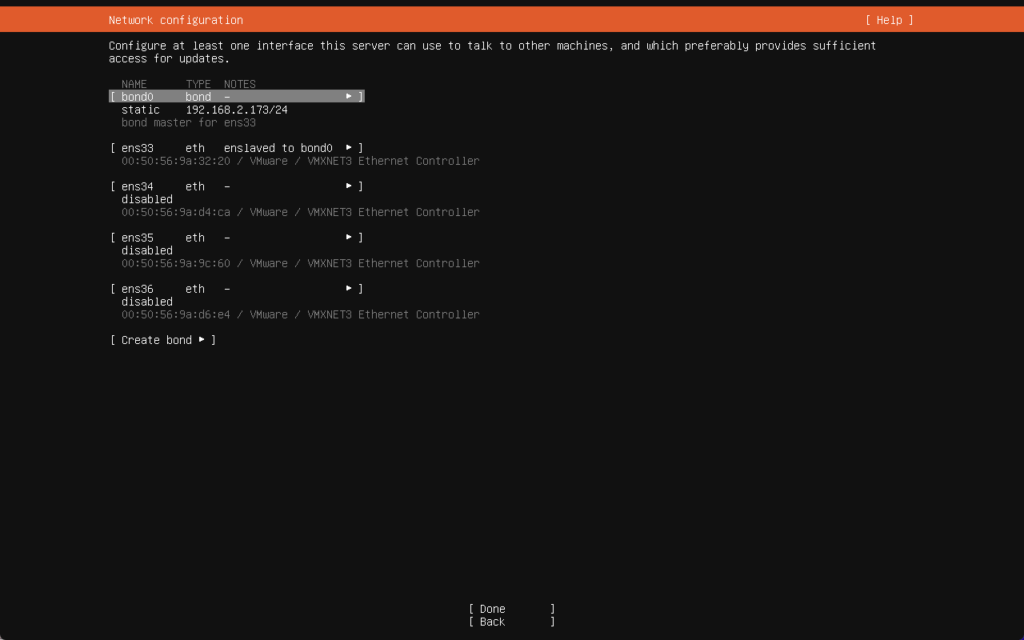The height and width of the screenshot is (640, 1024).
Task: Open the ens36 arrow submenu
Action: [349, 289]
